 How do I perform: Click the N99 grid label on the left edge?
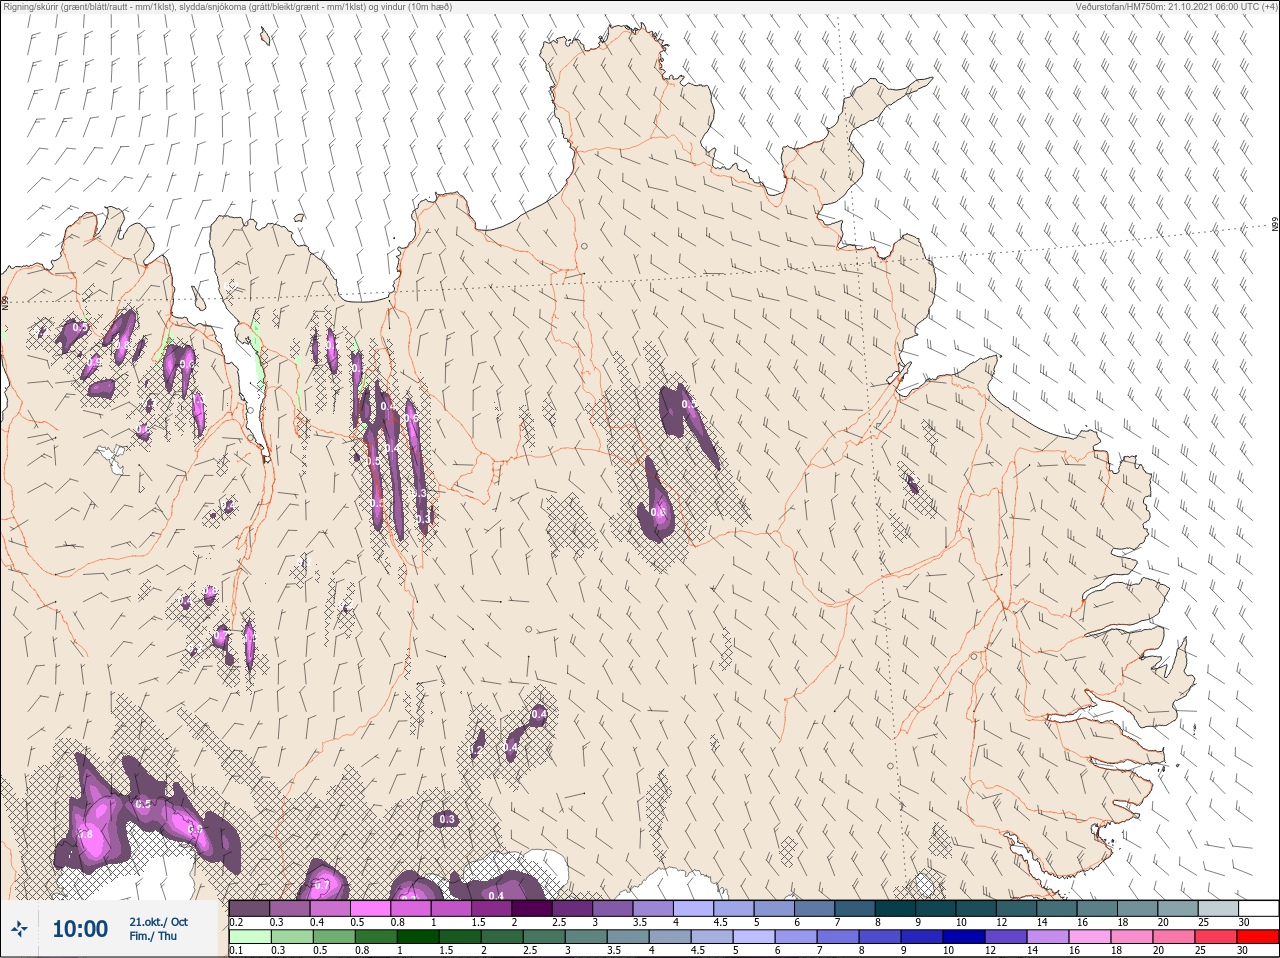[5, 301]
